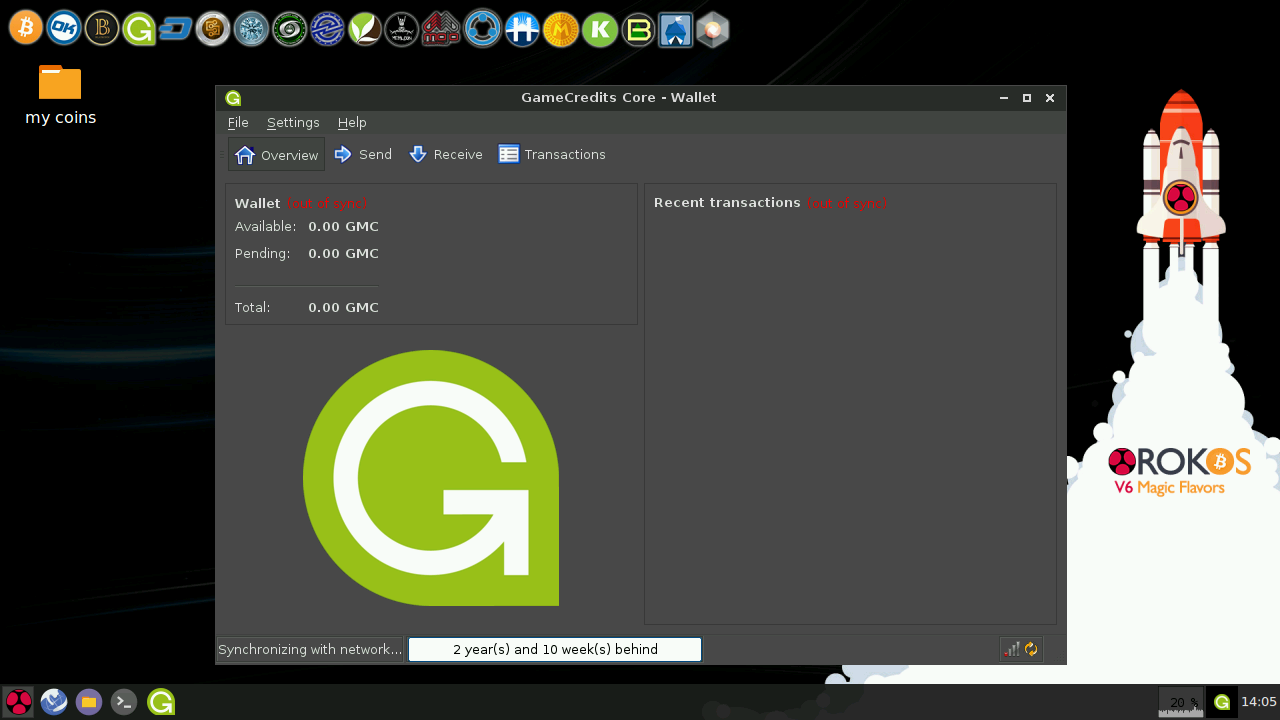Open the Metalcoin wallet launcher
The image size is (1280, 720).
point(402,29)
